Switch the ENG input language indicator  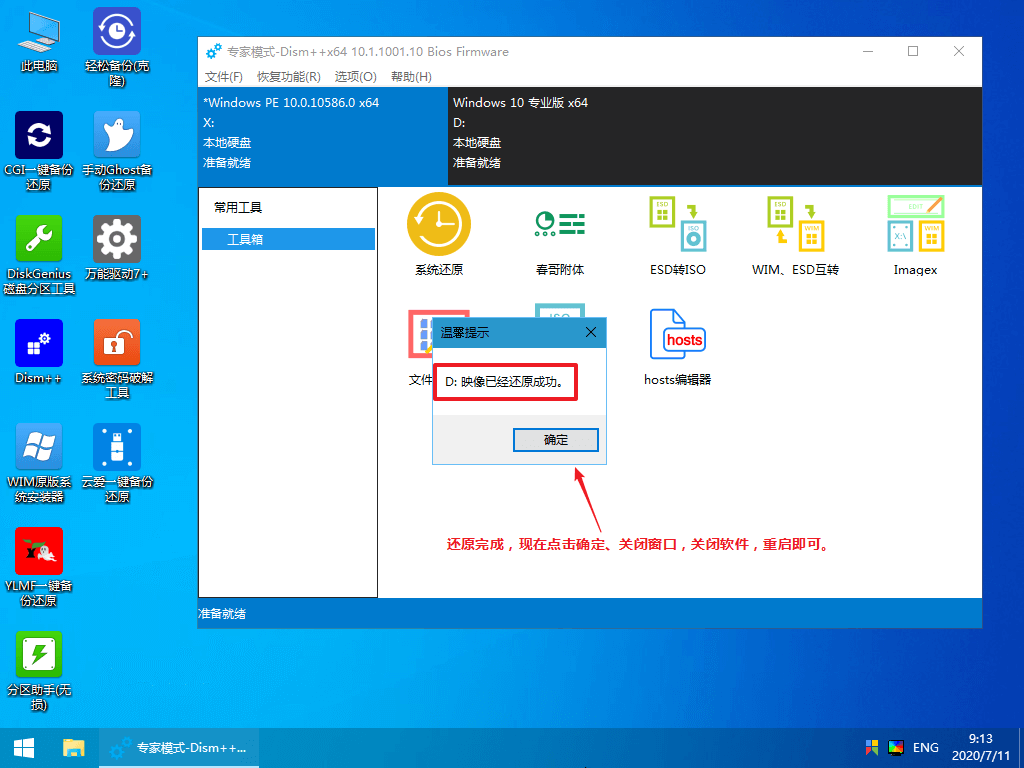(x=925, y=747)
